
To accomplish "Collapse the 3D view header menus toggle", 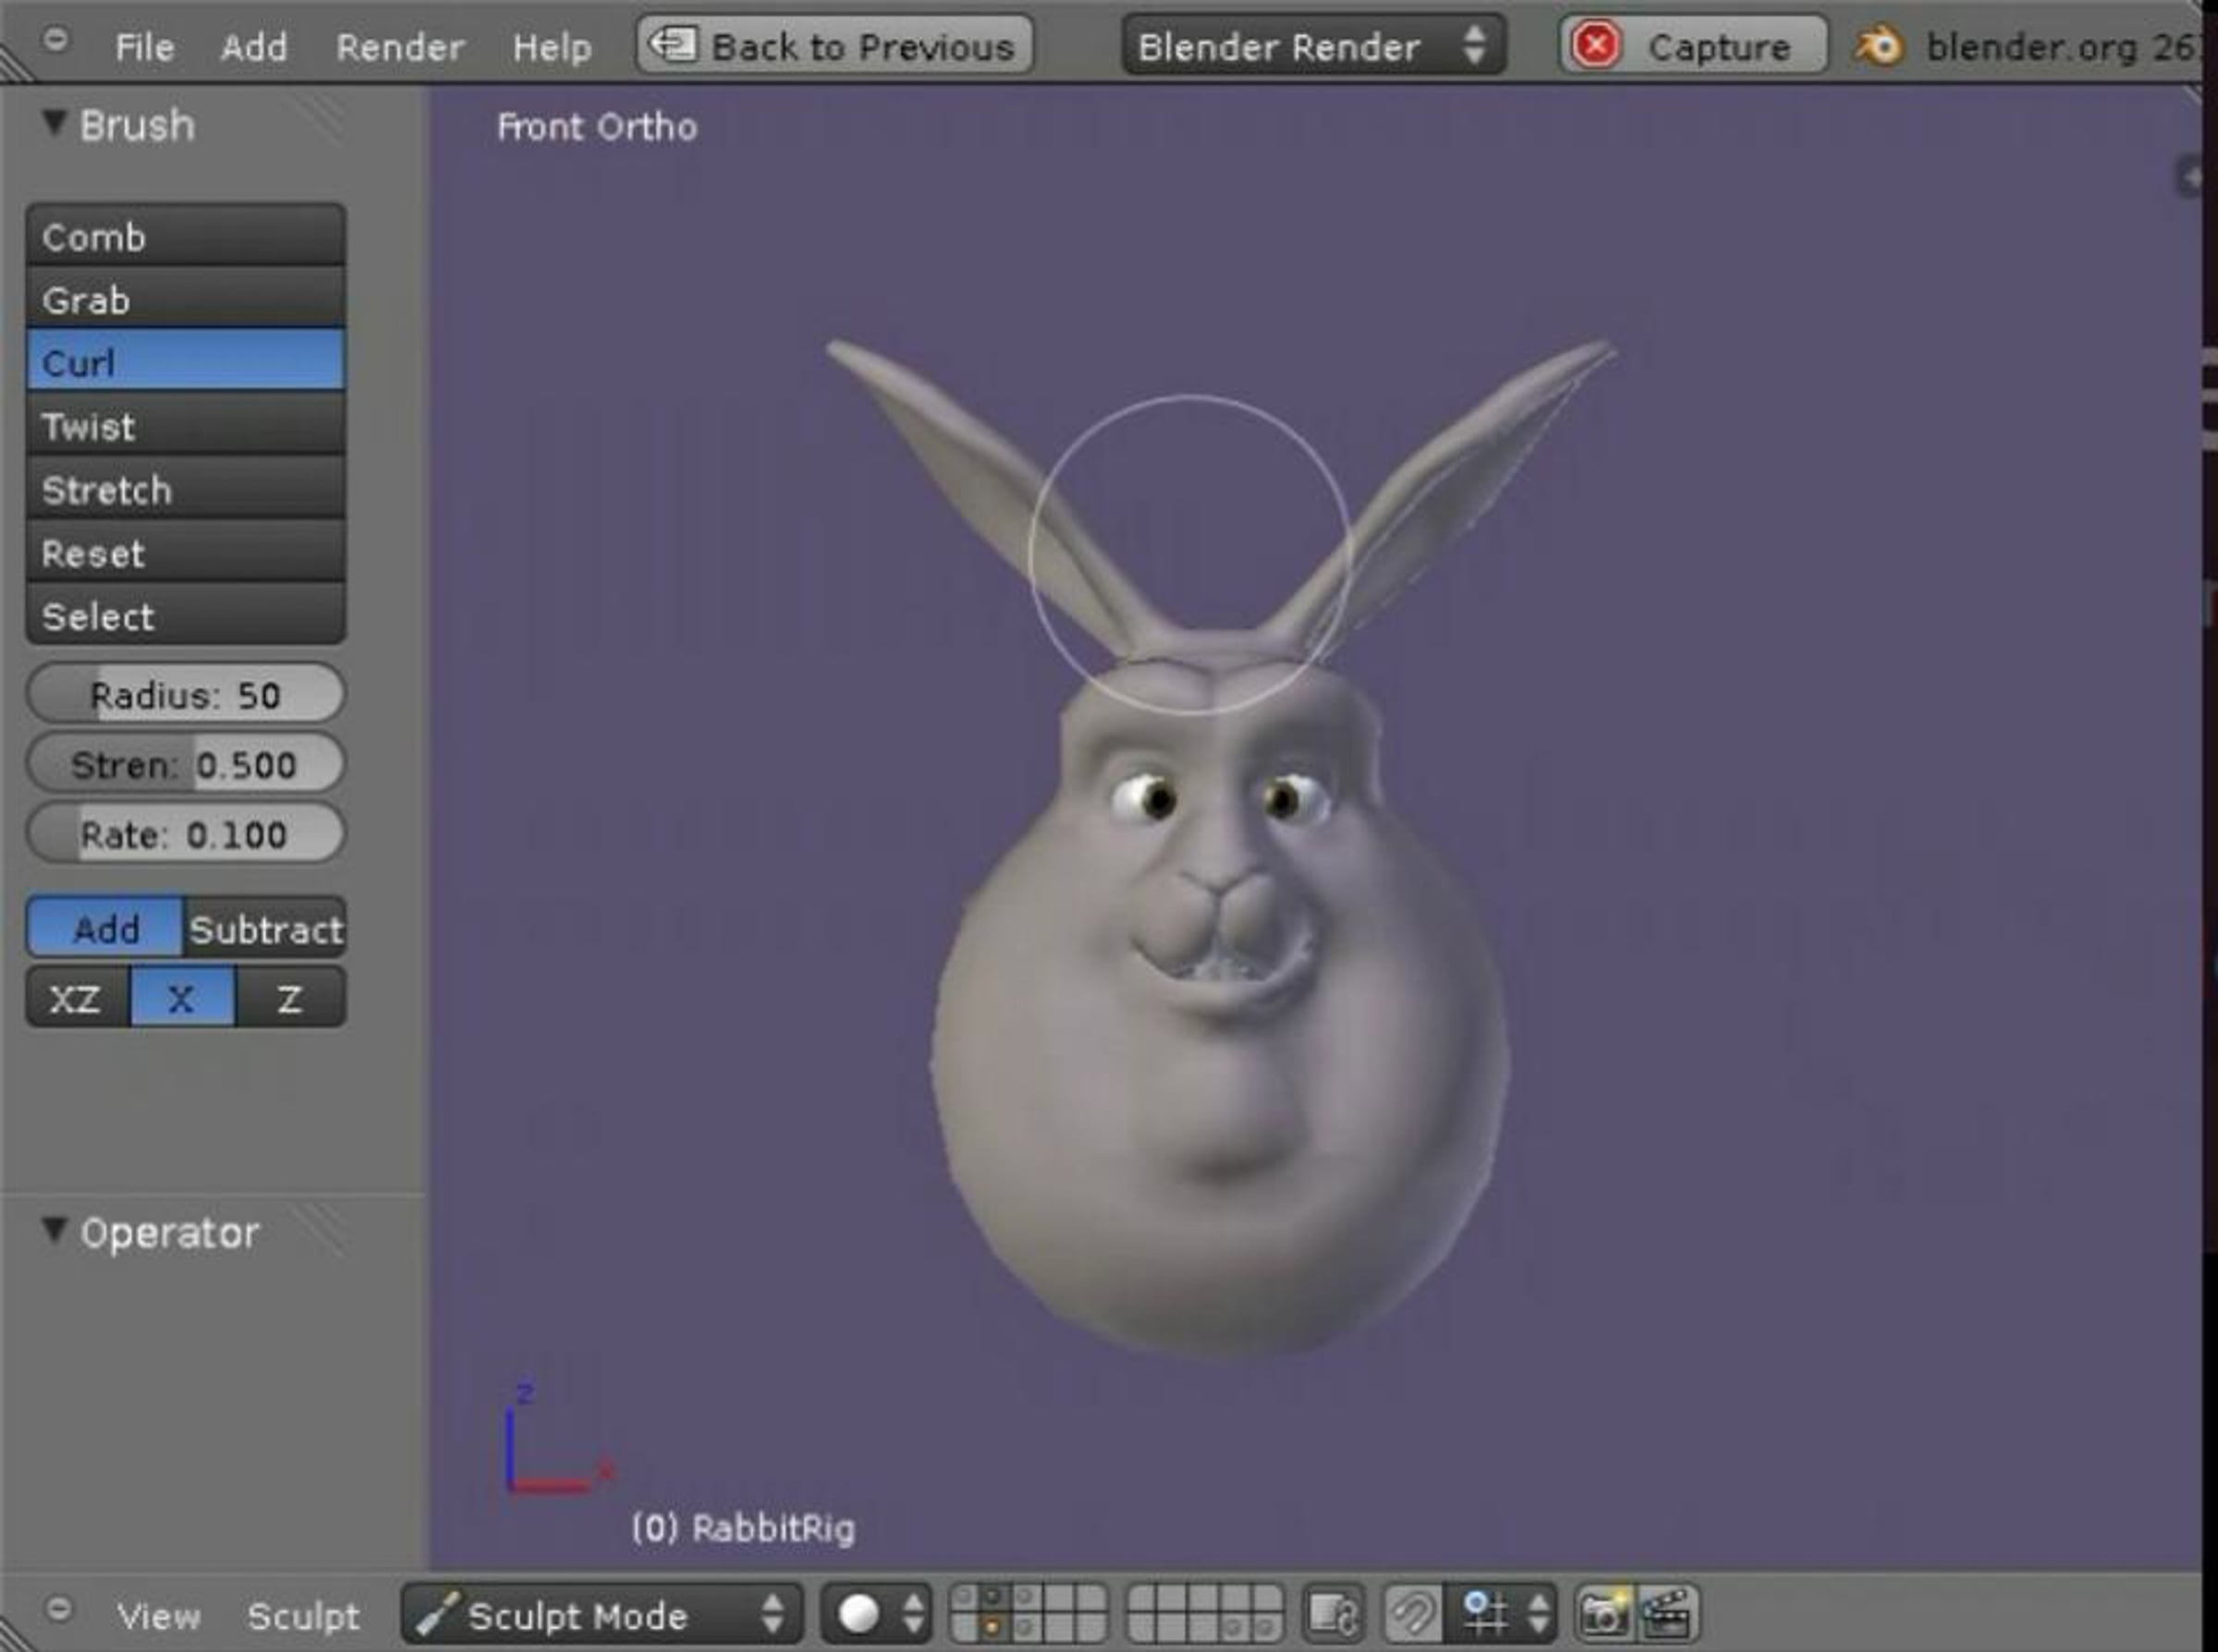I will (x=59, y=1610).
